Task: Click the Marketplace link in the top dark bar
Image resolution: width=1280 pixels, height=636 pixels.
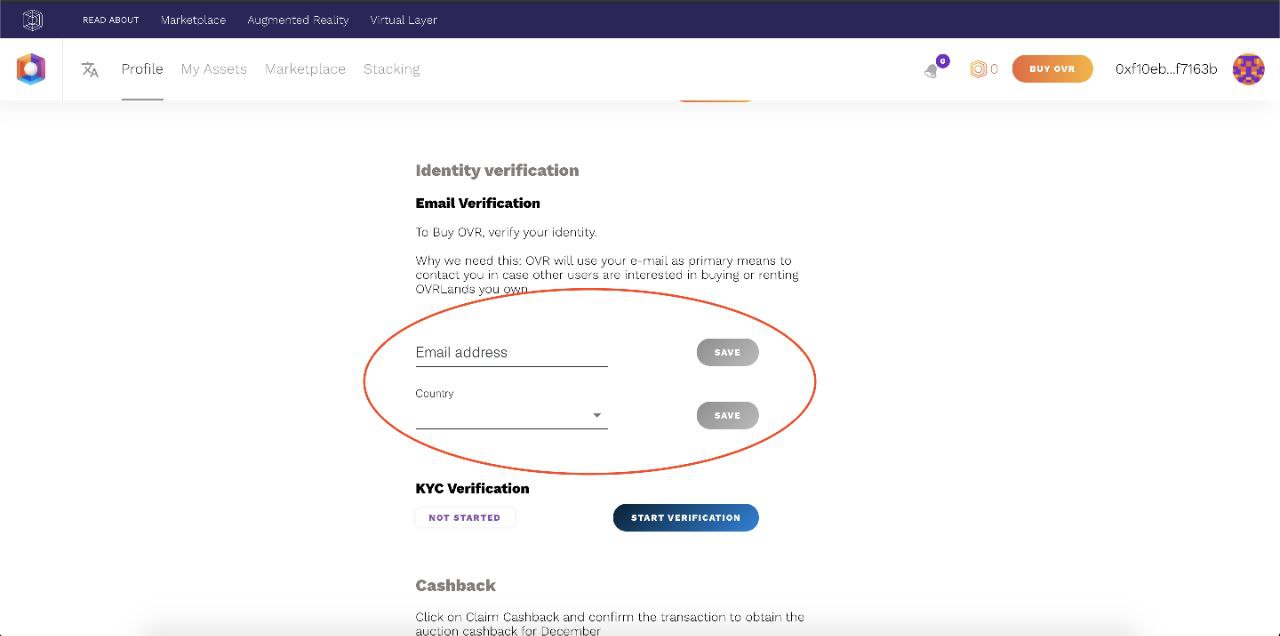Action: pos(193,19)
